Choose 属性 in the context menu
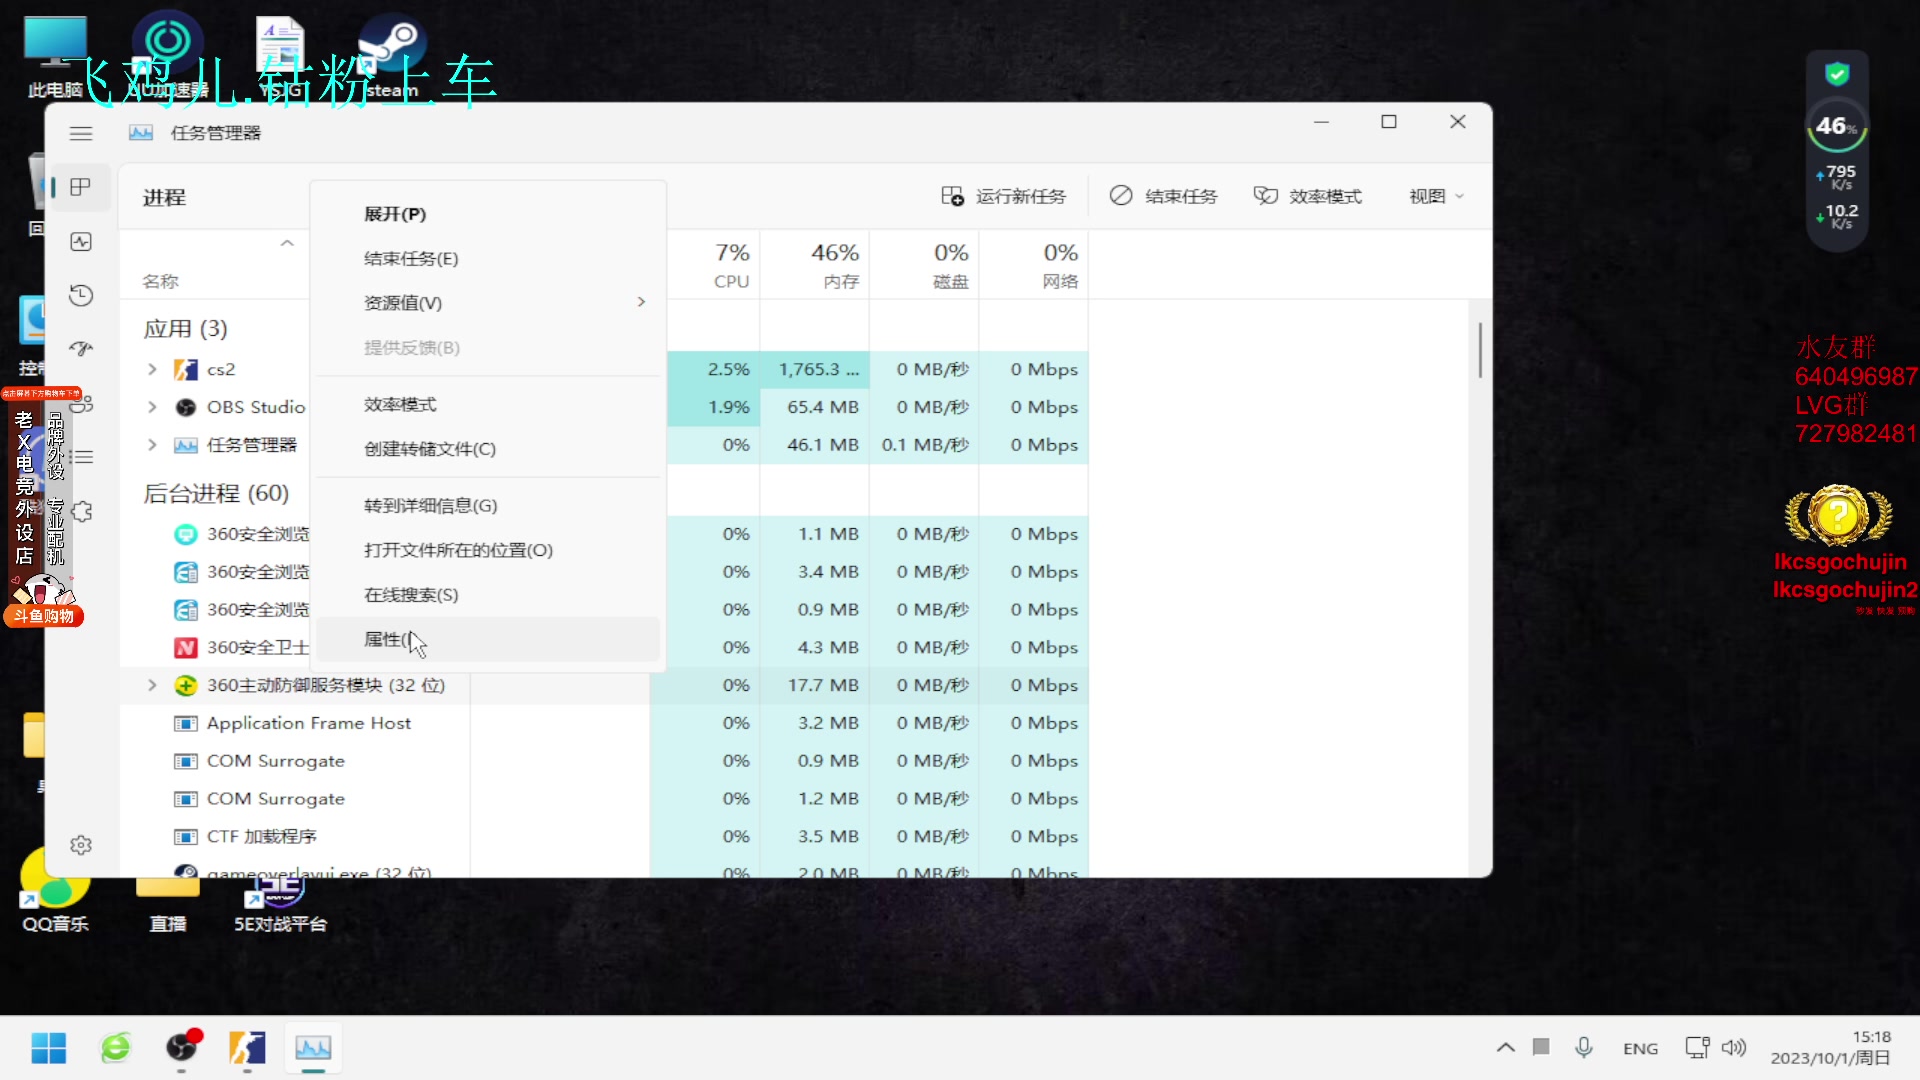The height and width of the screenshot is (1080, 1920). coord(488,639)
